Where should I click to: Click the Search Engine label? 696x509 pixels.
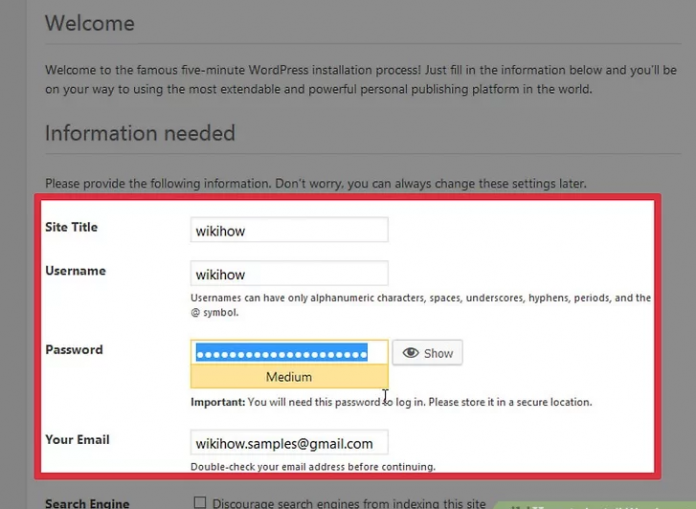click(x=87, y=503)
